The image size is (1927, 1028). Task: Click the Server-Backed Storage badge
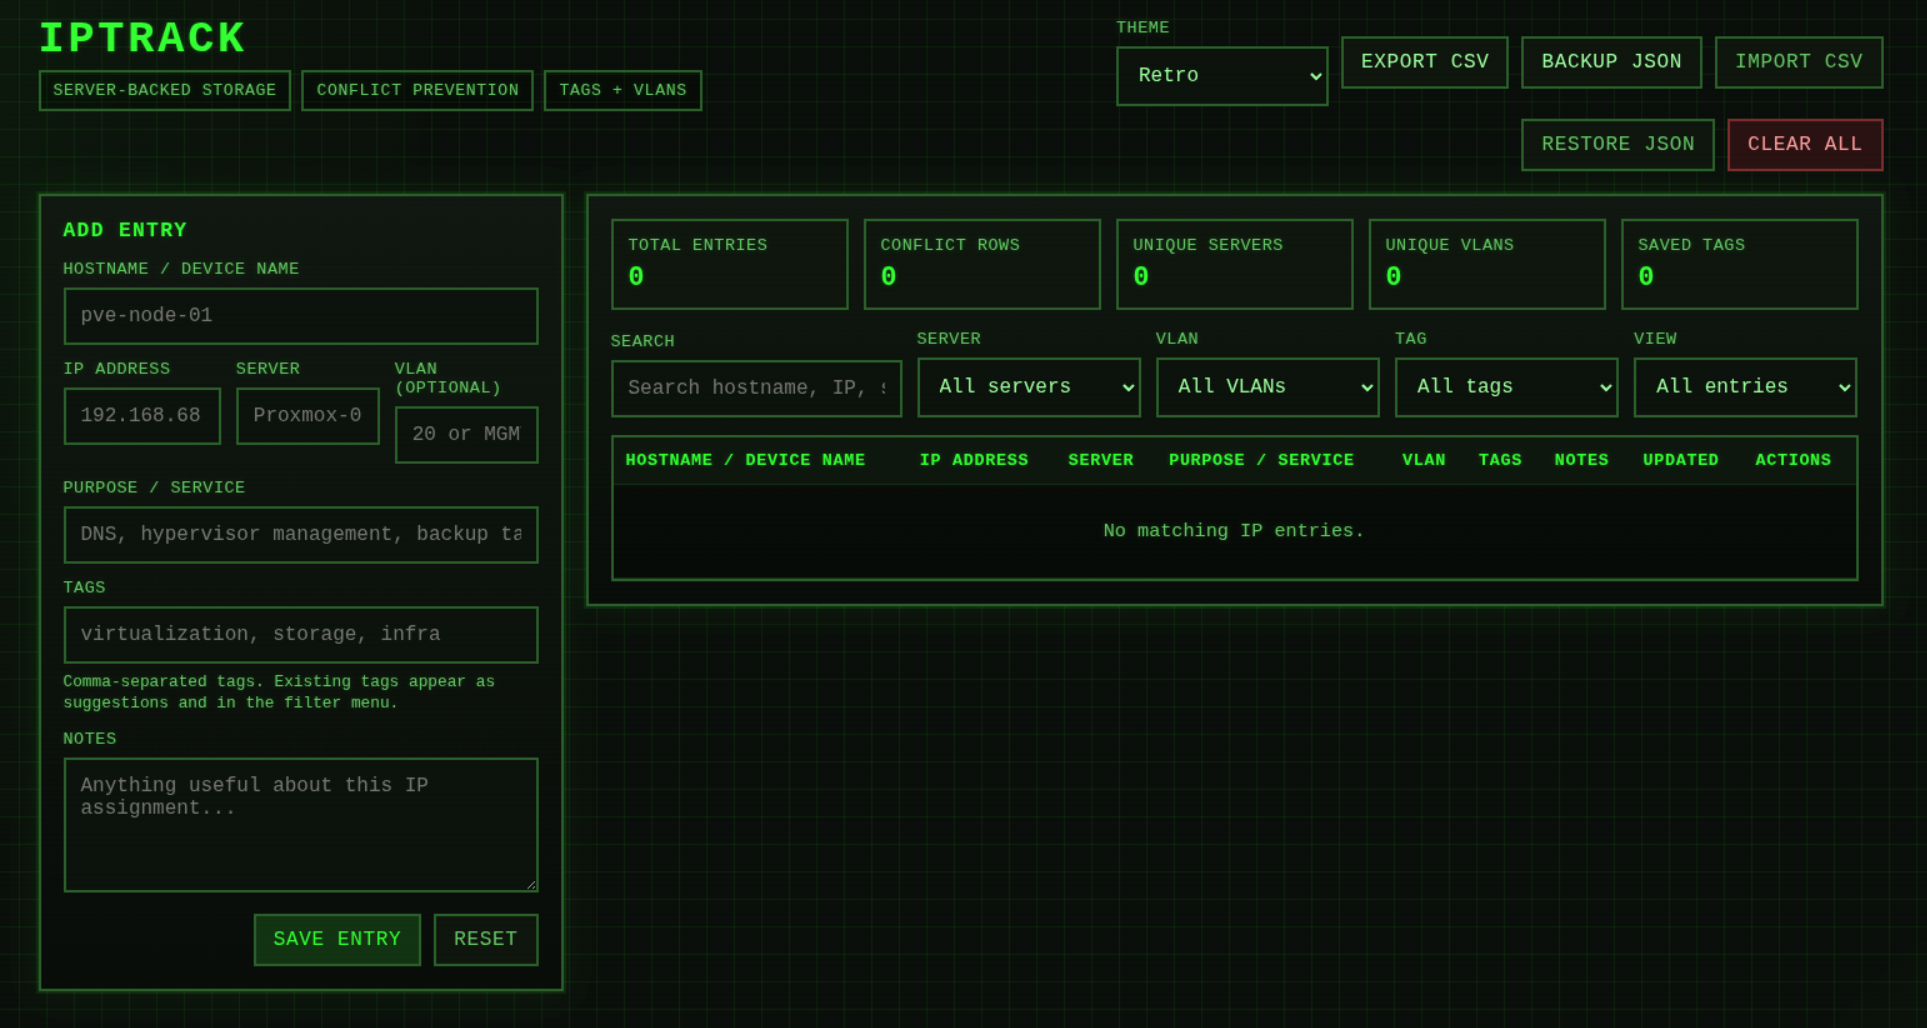(165, 91)
